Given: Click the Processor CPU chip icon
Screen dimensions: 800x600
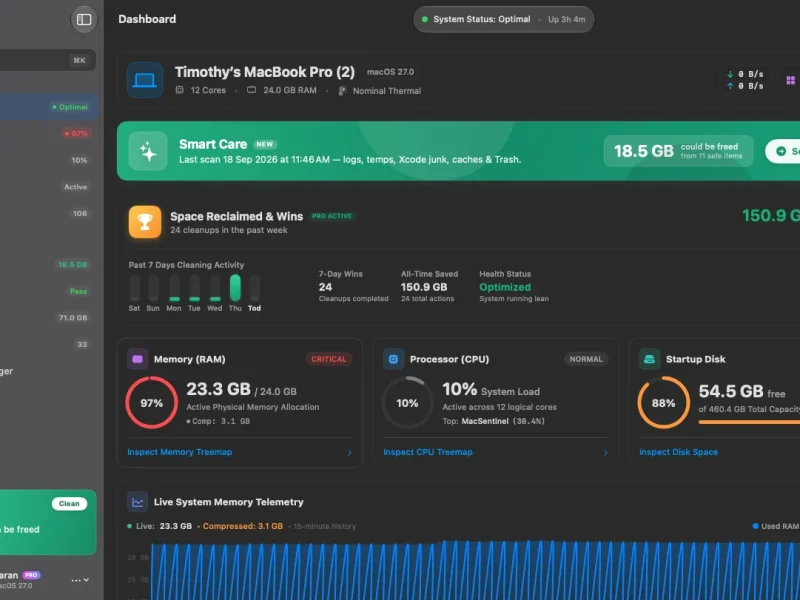Looking at the screenshot, I should click(x=393, y=359).
